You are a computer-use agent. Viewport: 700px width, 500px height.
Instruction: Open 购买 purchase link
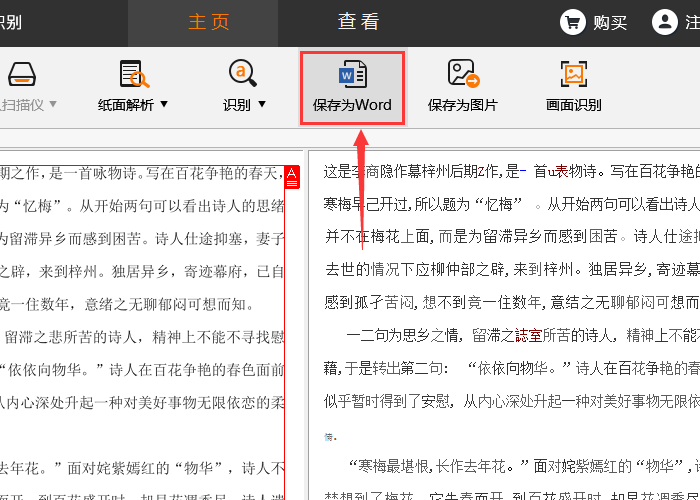(610, 22)
